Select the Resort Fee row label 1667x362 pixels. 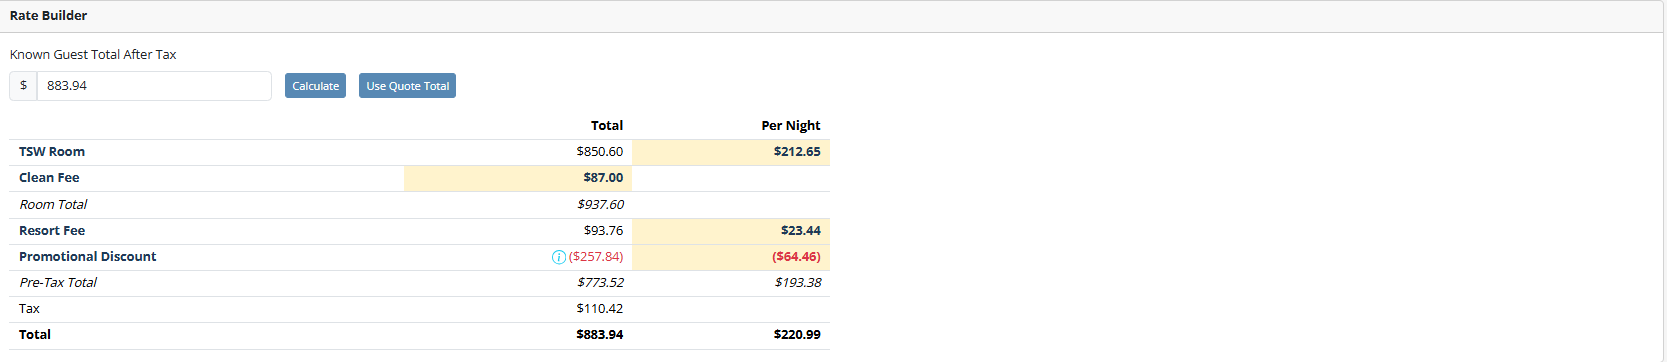pyautogui.click(x=52, y=231)
